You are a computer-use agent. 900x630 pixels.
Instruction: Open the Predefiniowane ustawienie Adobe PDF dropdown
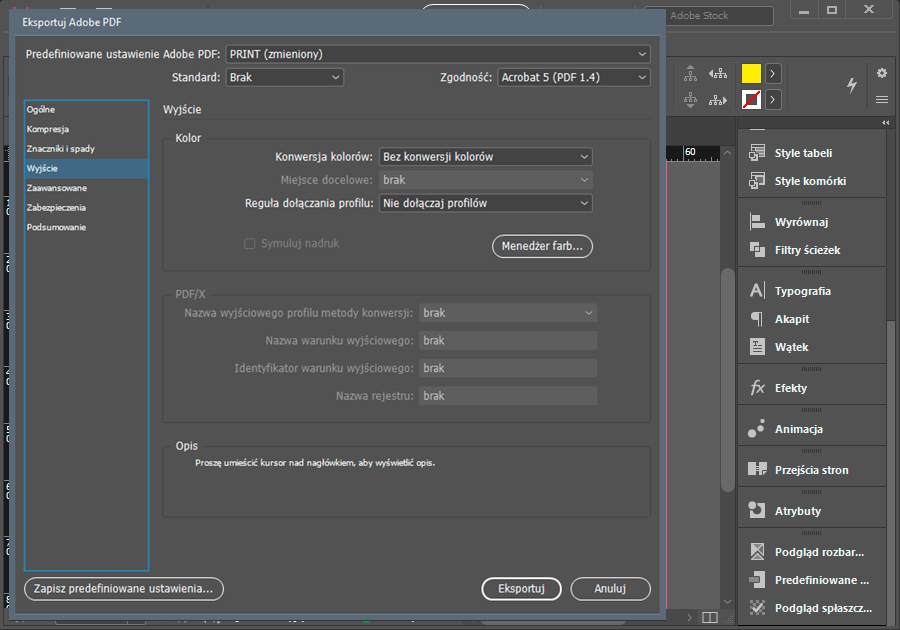point(438,54)
